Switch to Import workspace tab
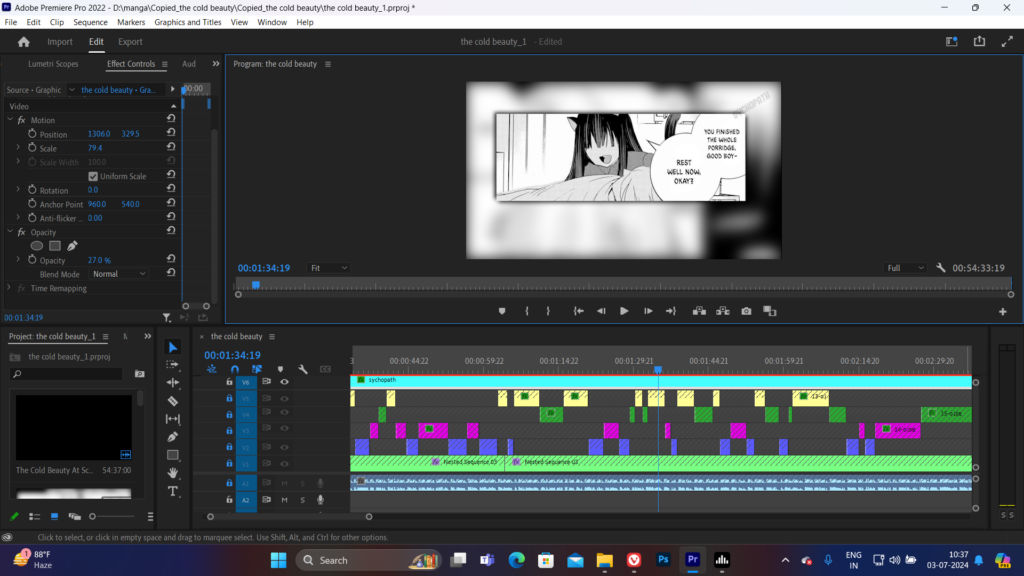The height and width of the screenshot is (576, 1024). tap(59, 42)
